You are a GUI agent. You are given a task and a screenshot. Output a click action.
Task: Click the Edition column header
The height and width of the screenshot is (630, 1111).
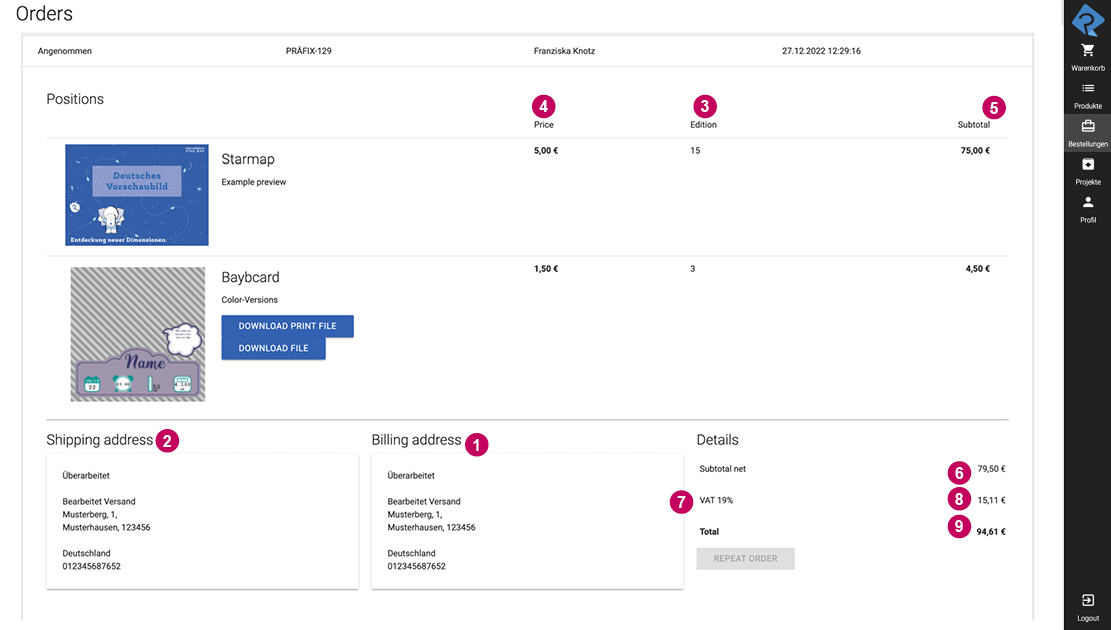point(703,124)
